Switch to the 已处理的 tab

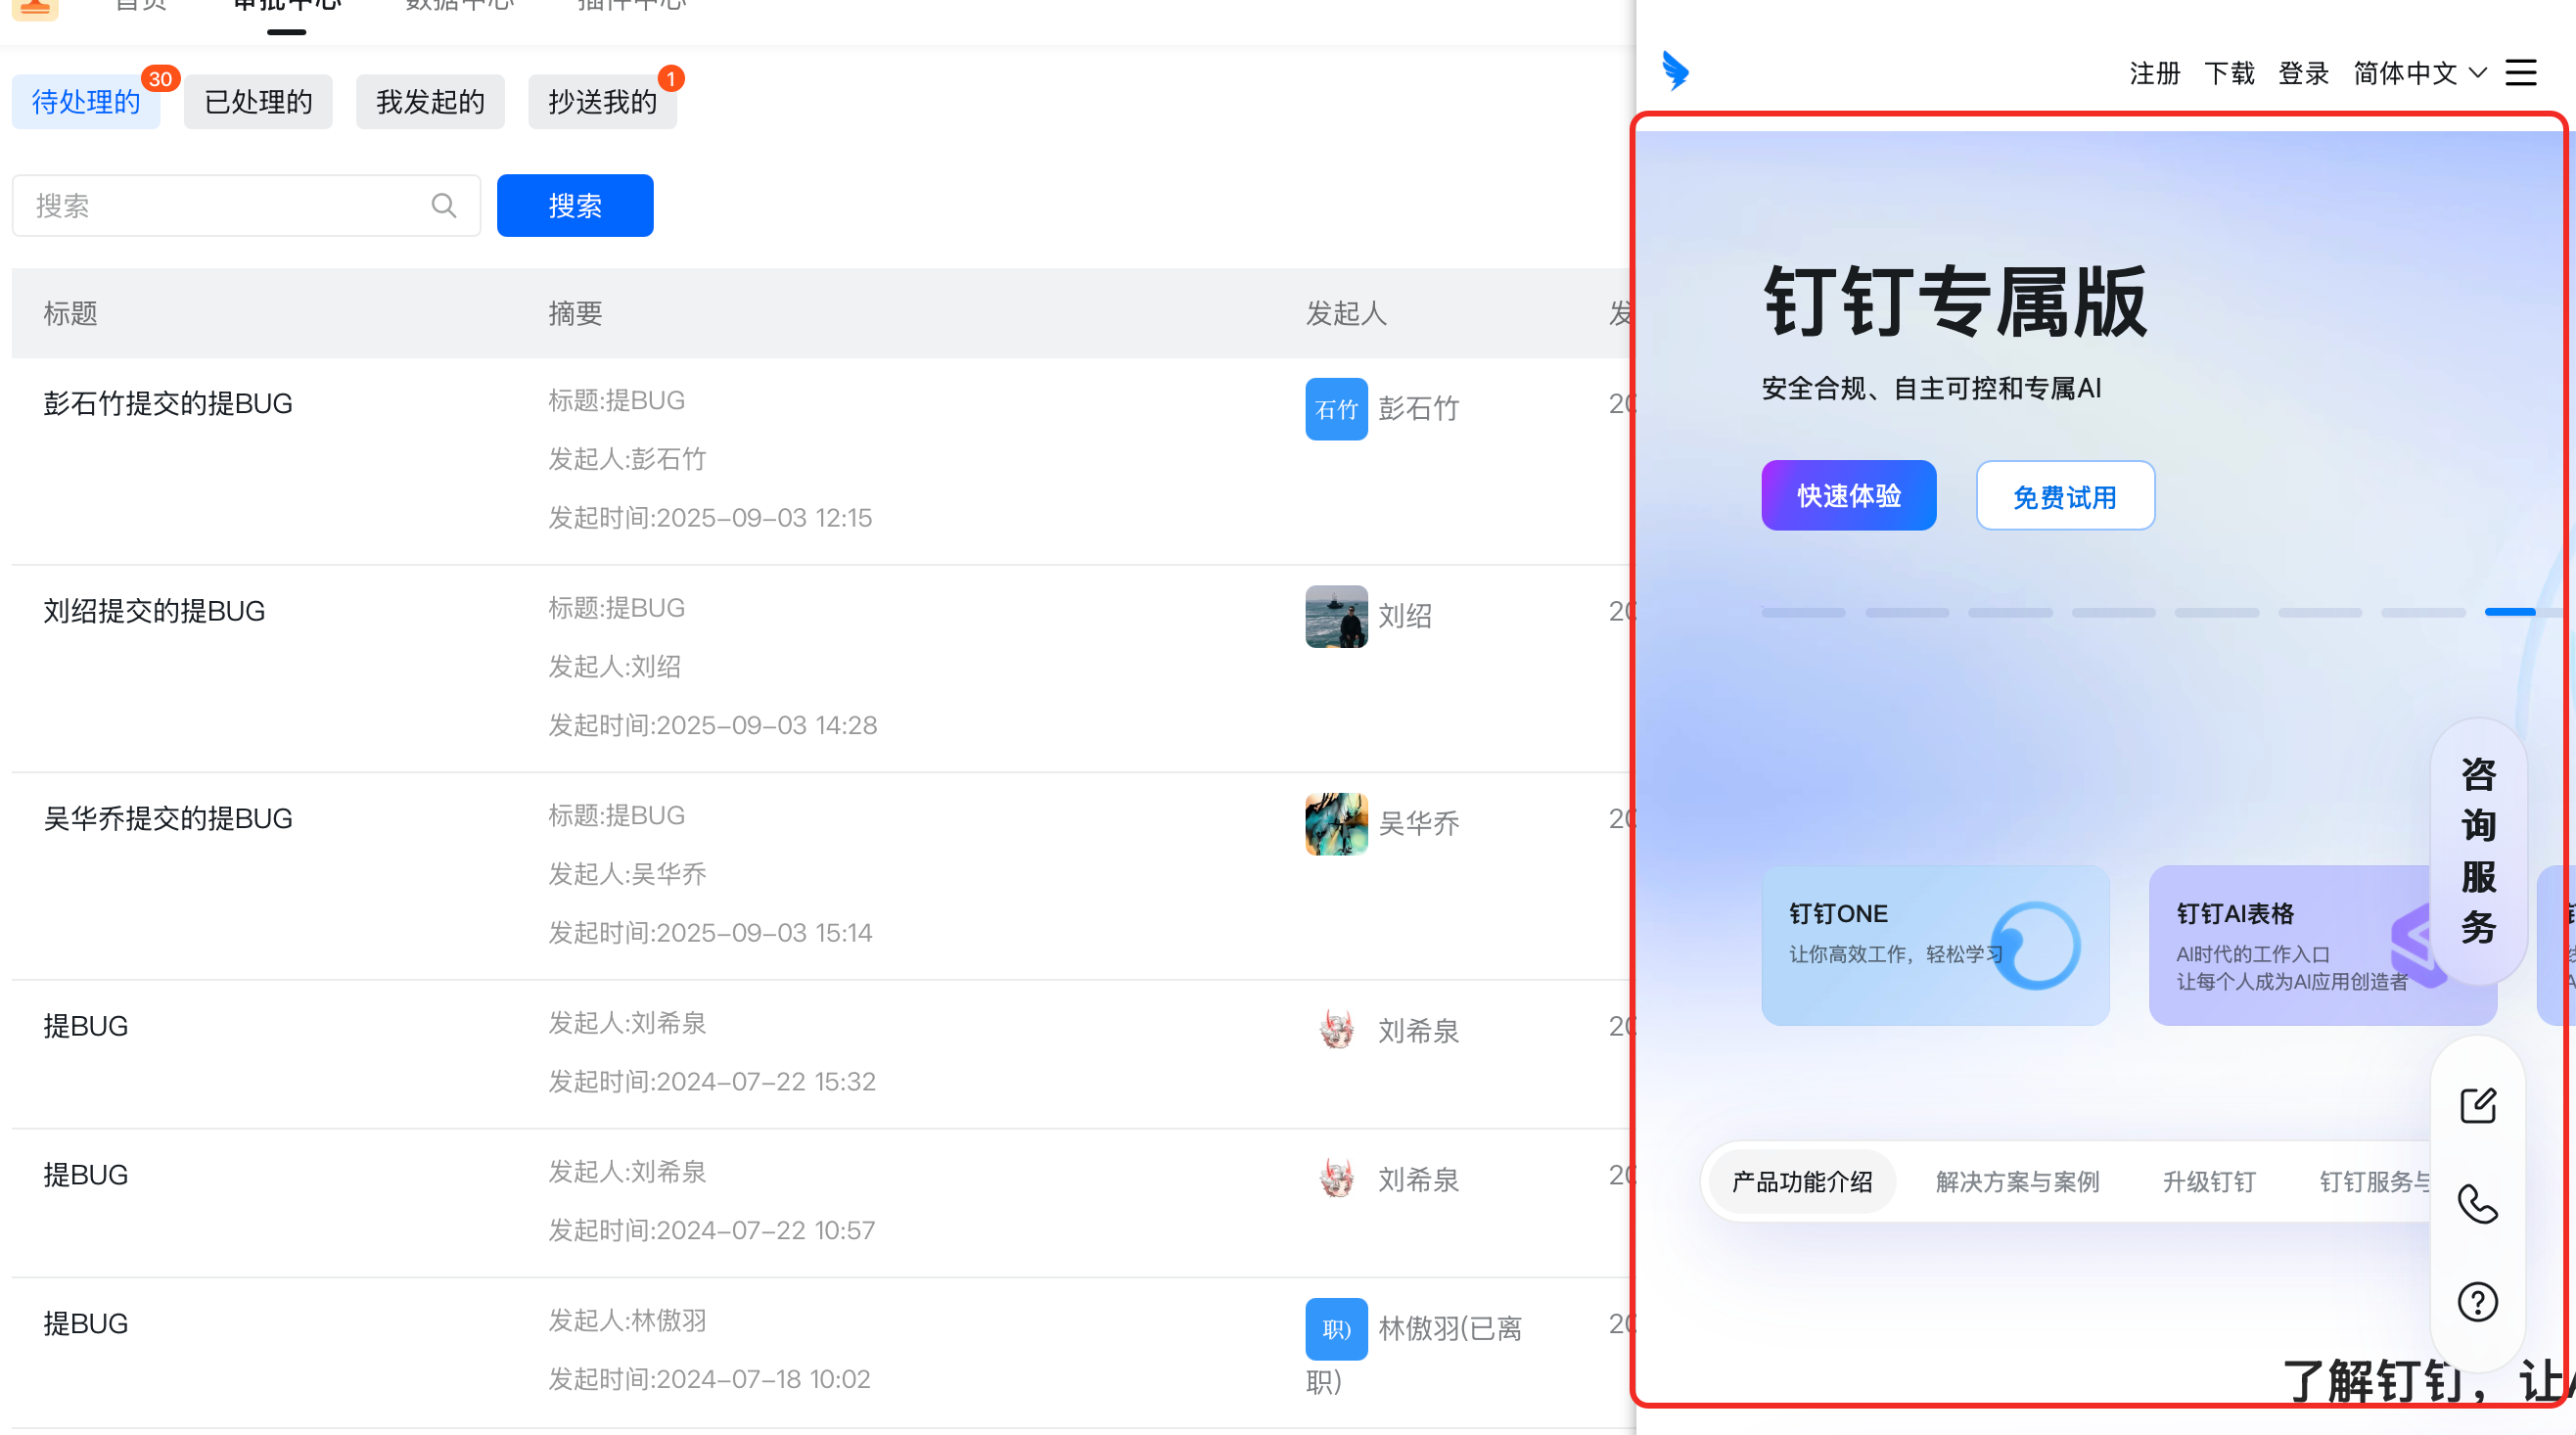tap(258, 102)
